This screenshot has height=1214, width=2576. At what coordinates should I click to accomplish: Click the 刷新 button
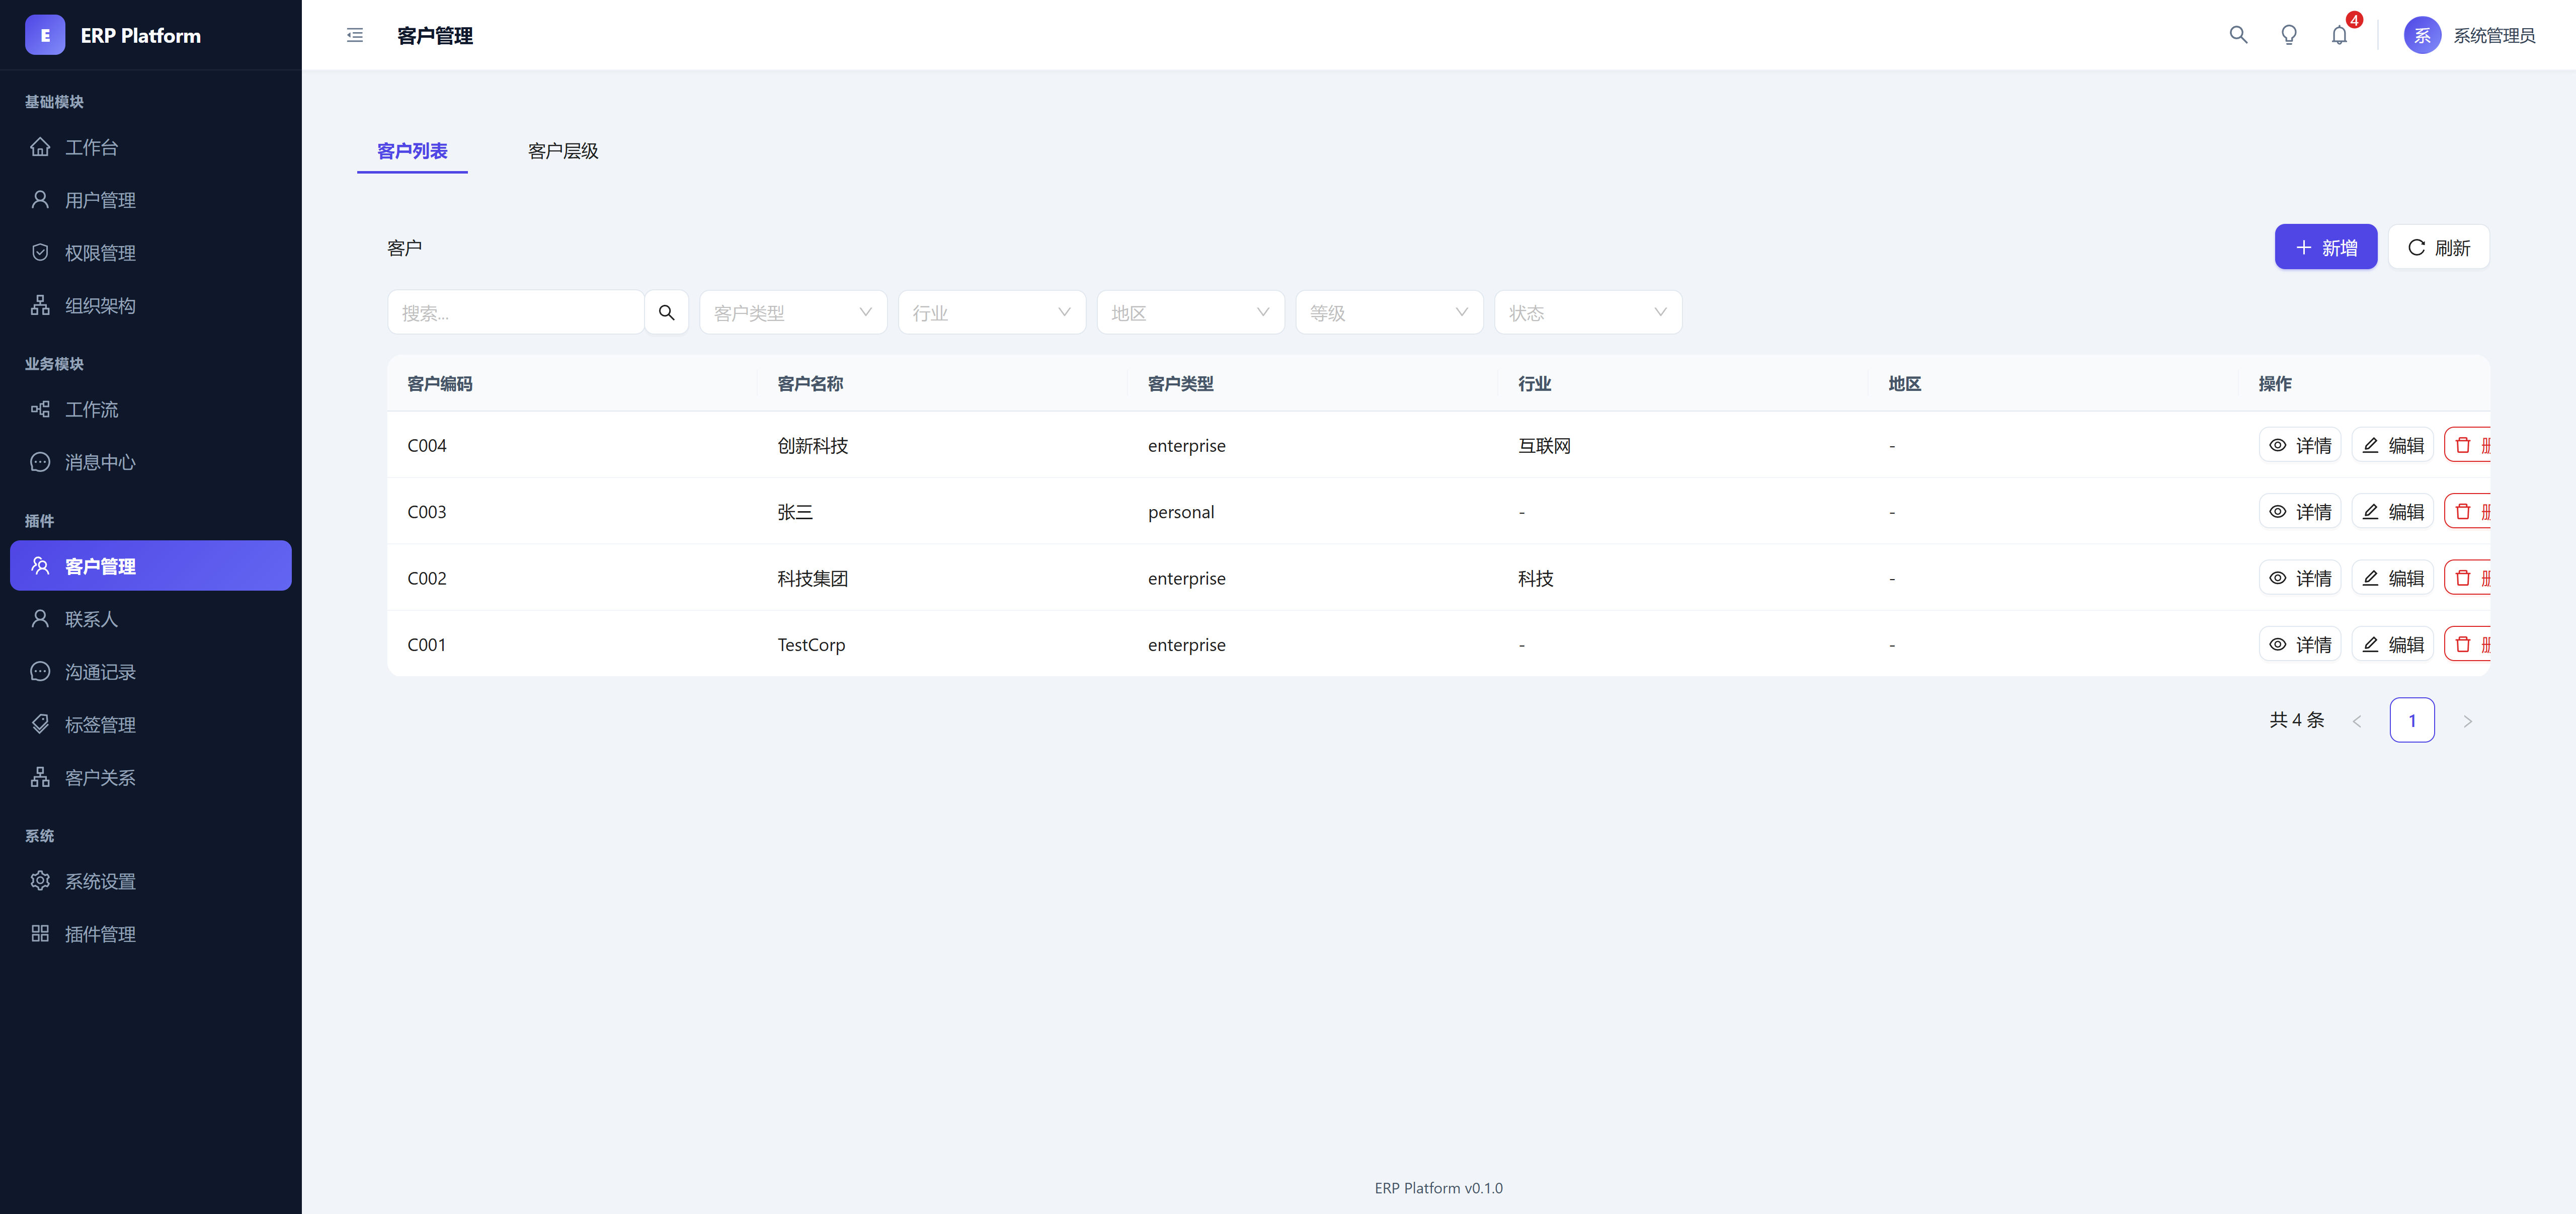coord(2438,248)
